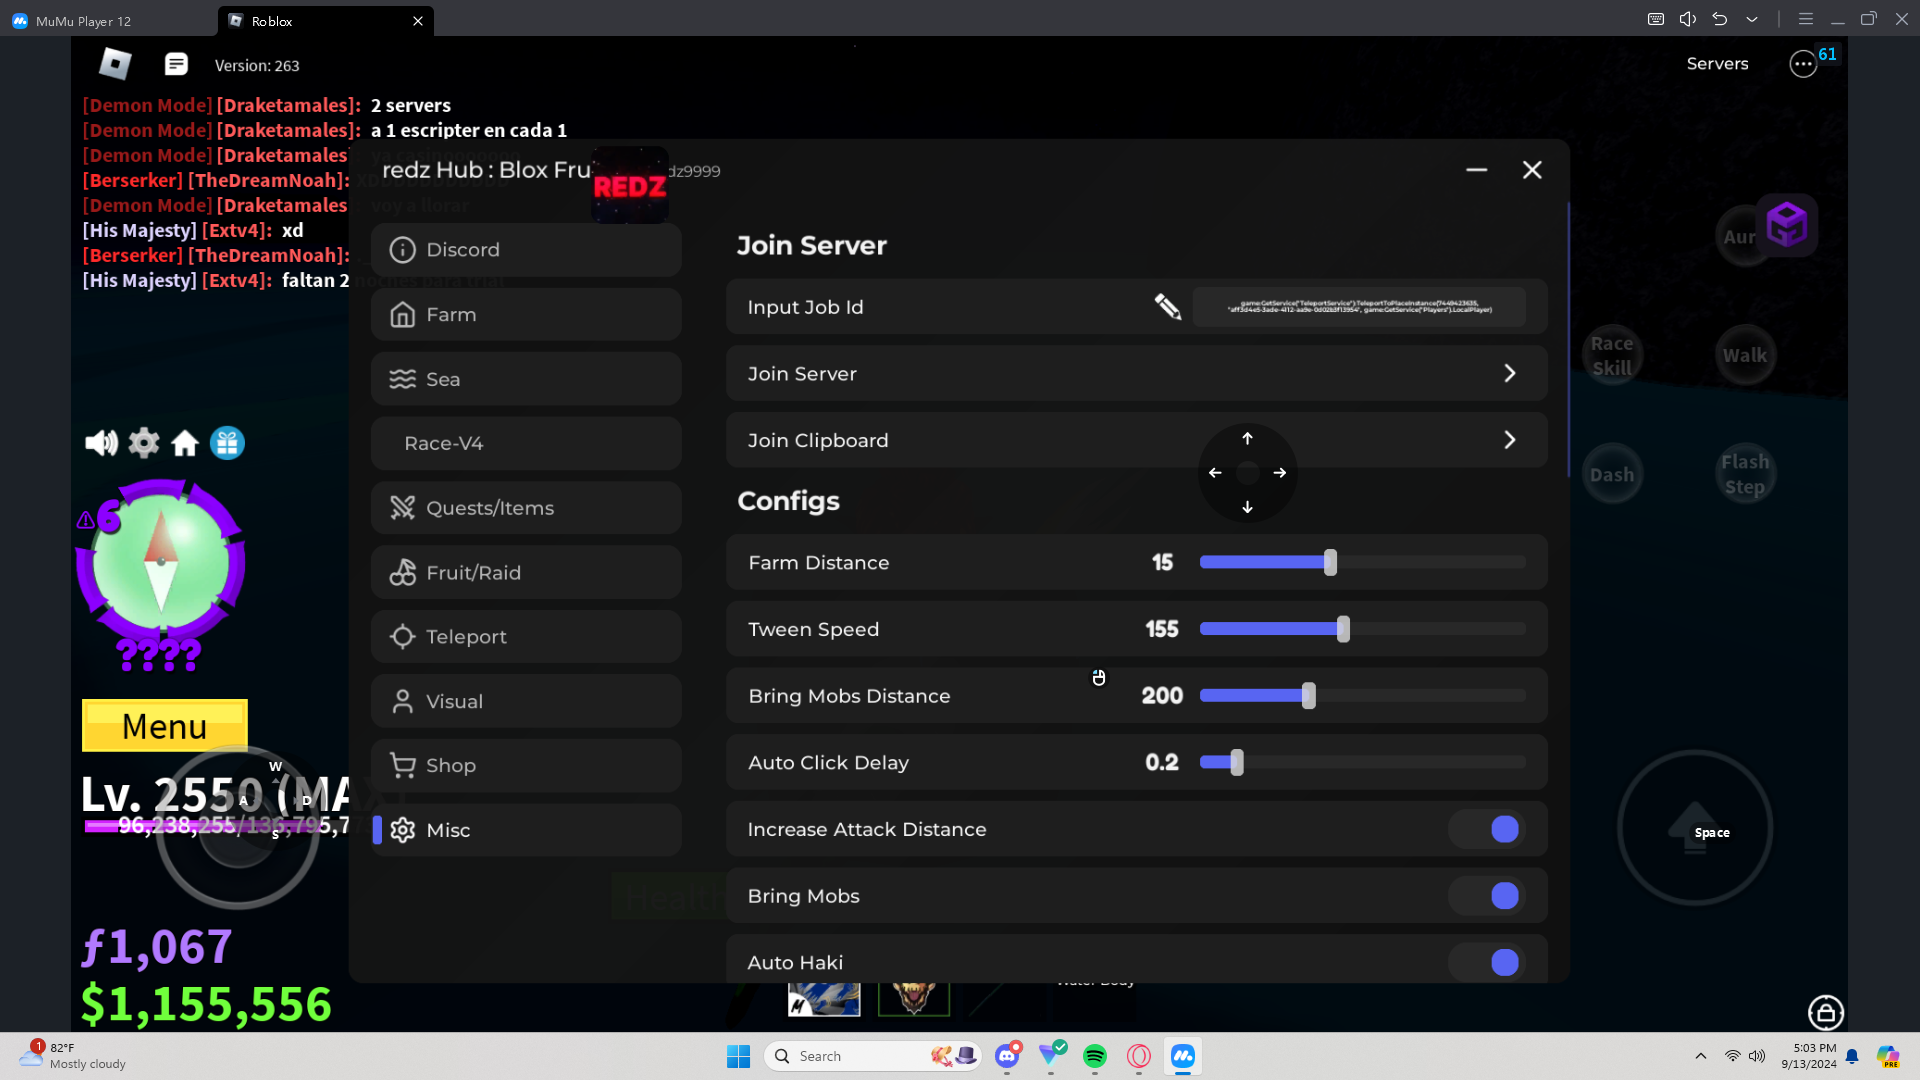Click the screen lock icon bottom right

(x=1826, y=1012)
